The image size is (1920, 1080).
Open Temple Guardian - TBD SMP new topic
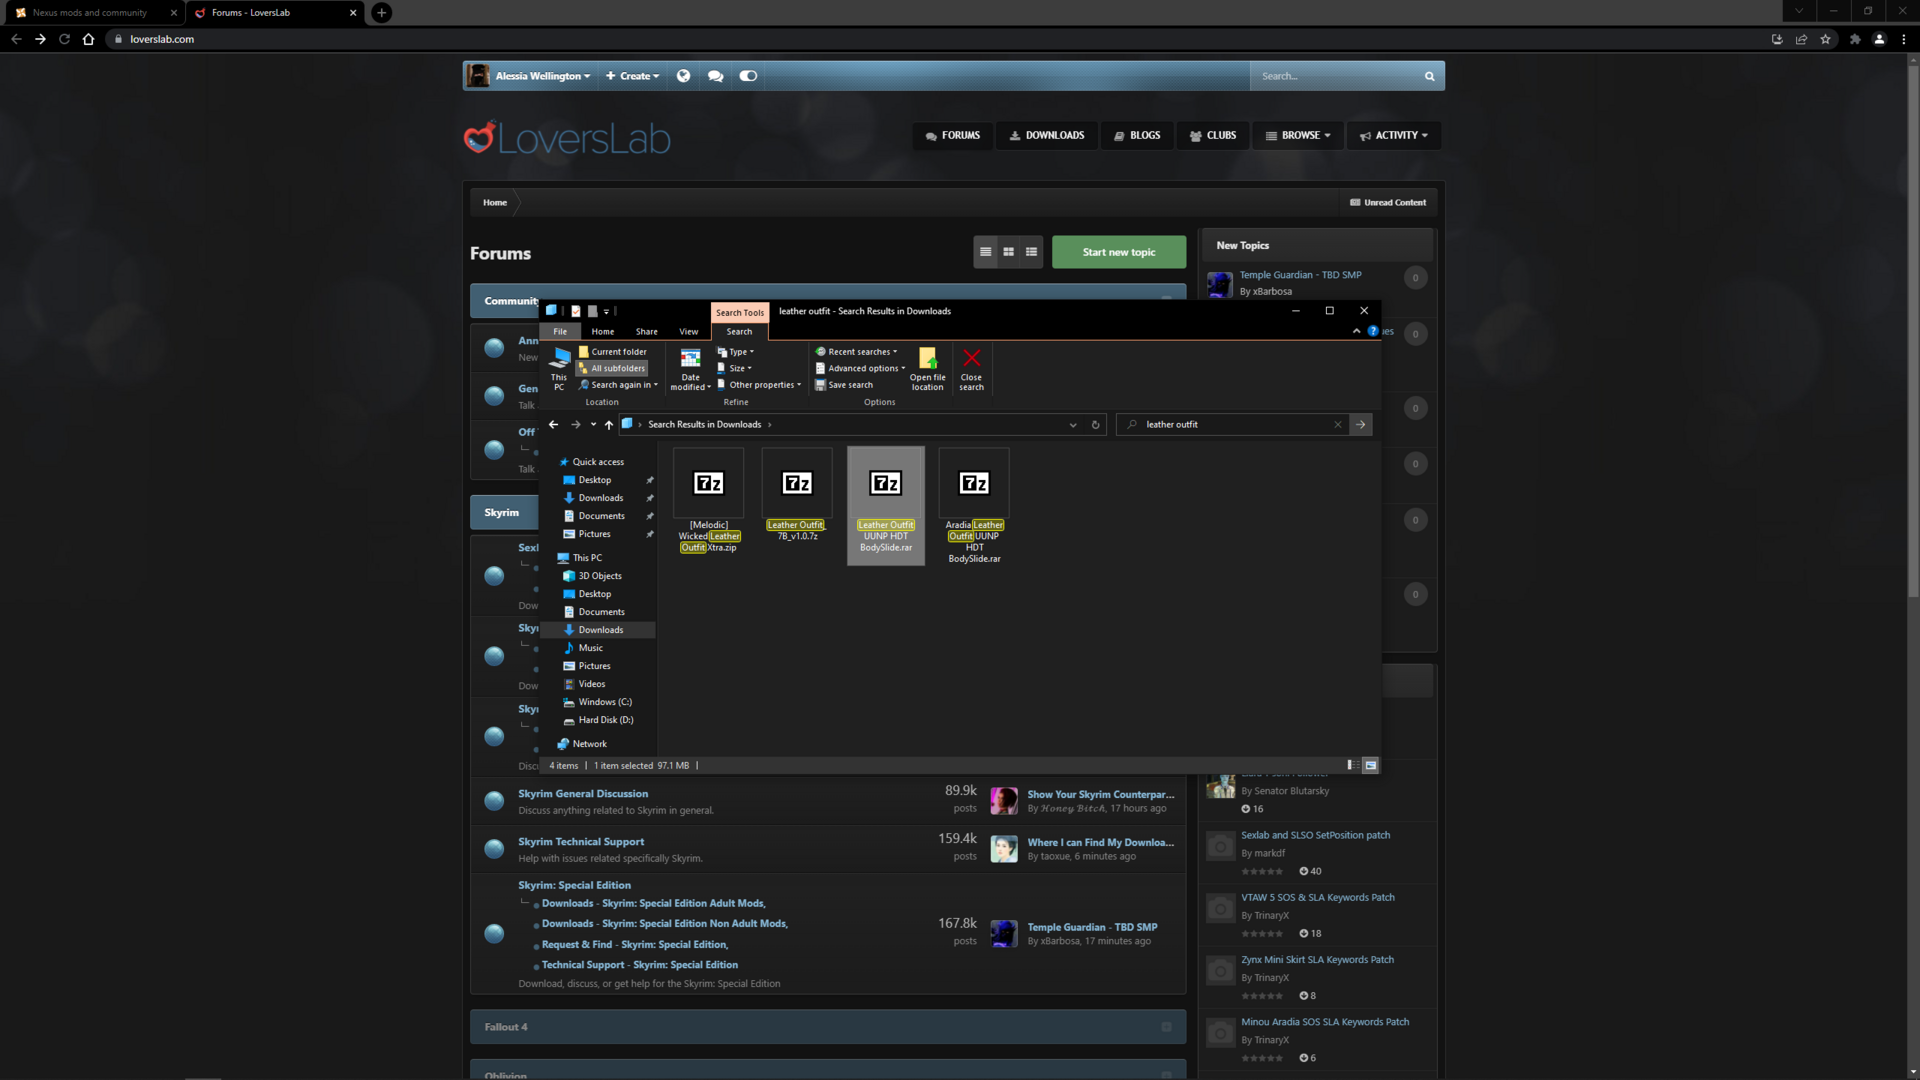[1300, 275]
